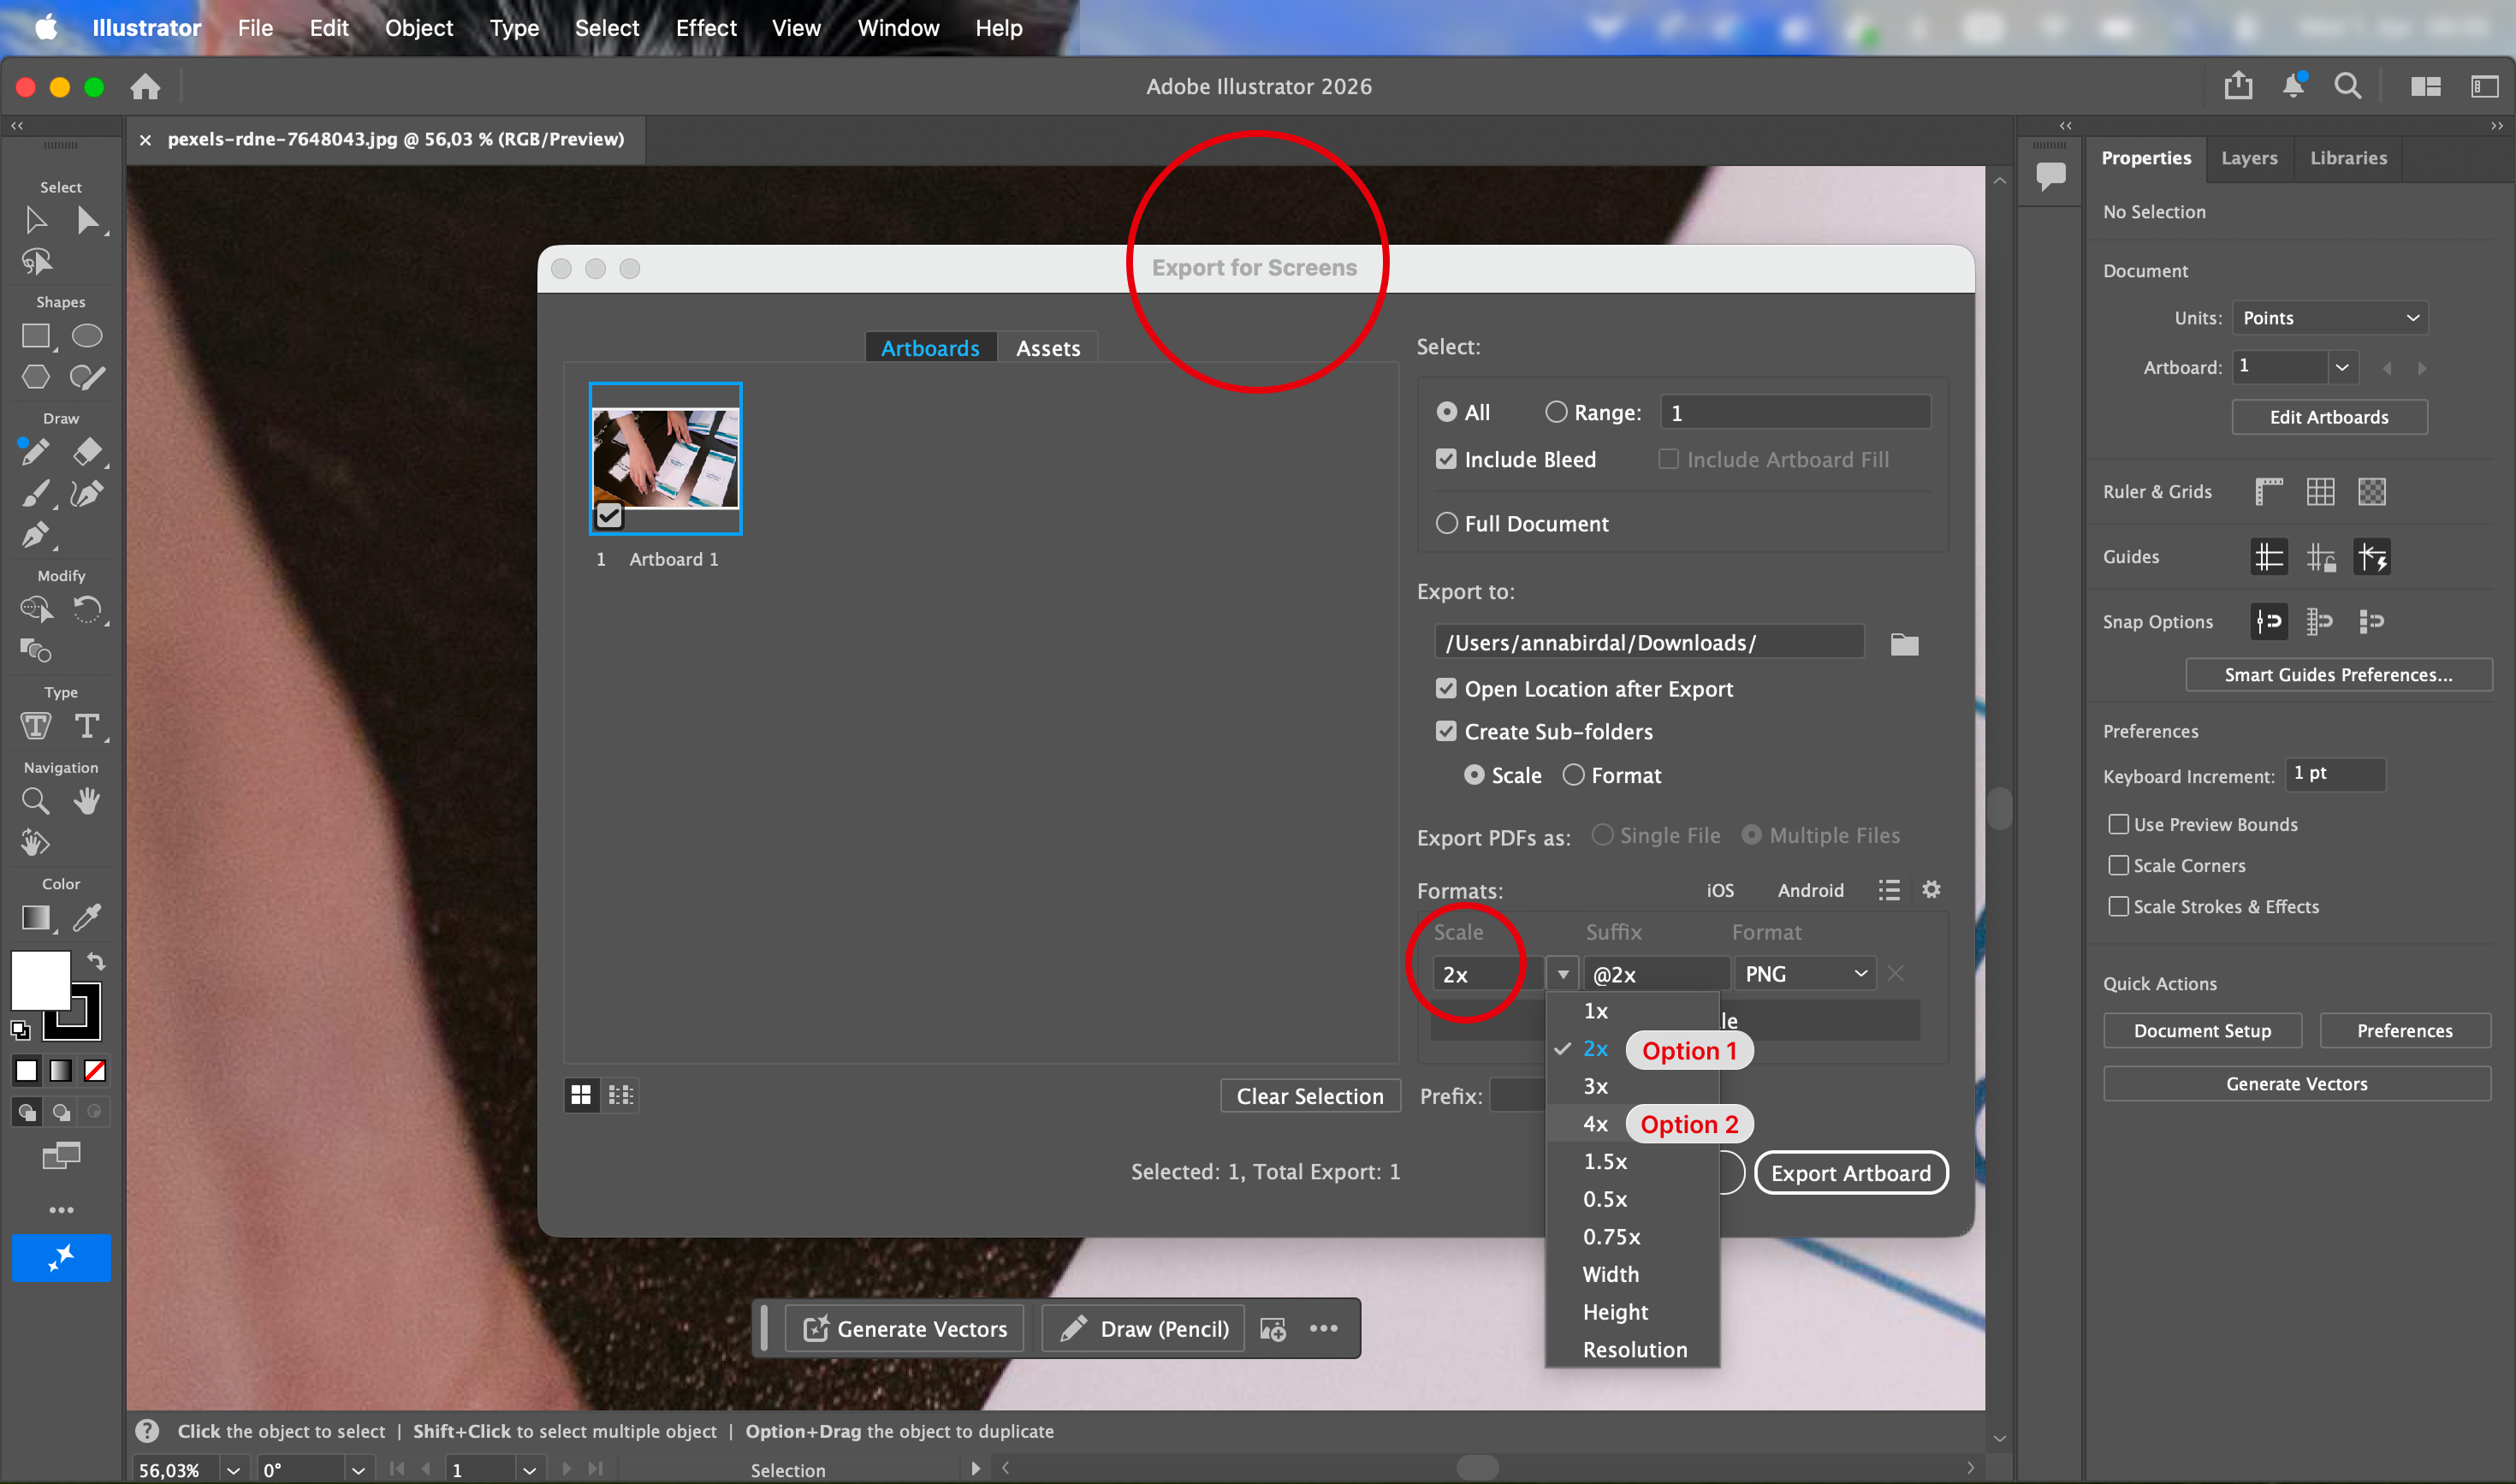
Task: Enable Scale Strokes & Effects
Action: click(2118, 906)
